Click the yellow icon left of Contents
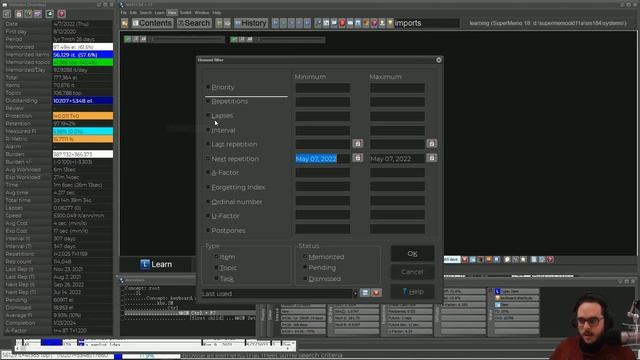The image size is (640, 360). click(125, 23)
